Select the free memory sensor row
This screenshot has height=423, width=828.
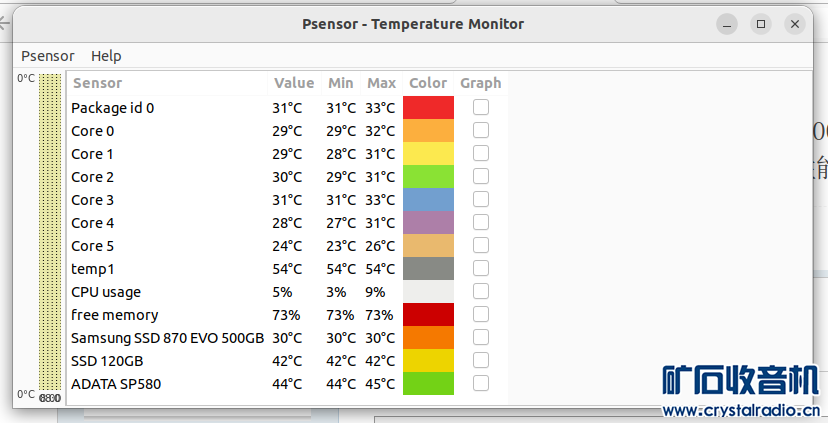[x=115, y=315]
